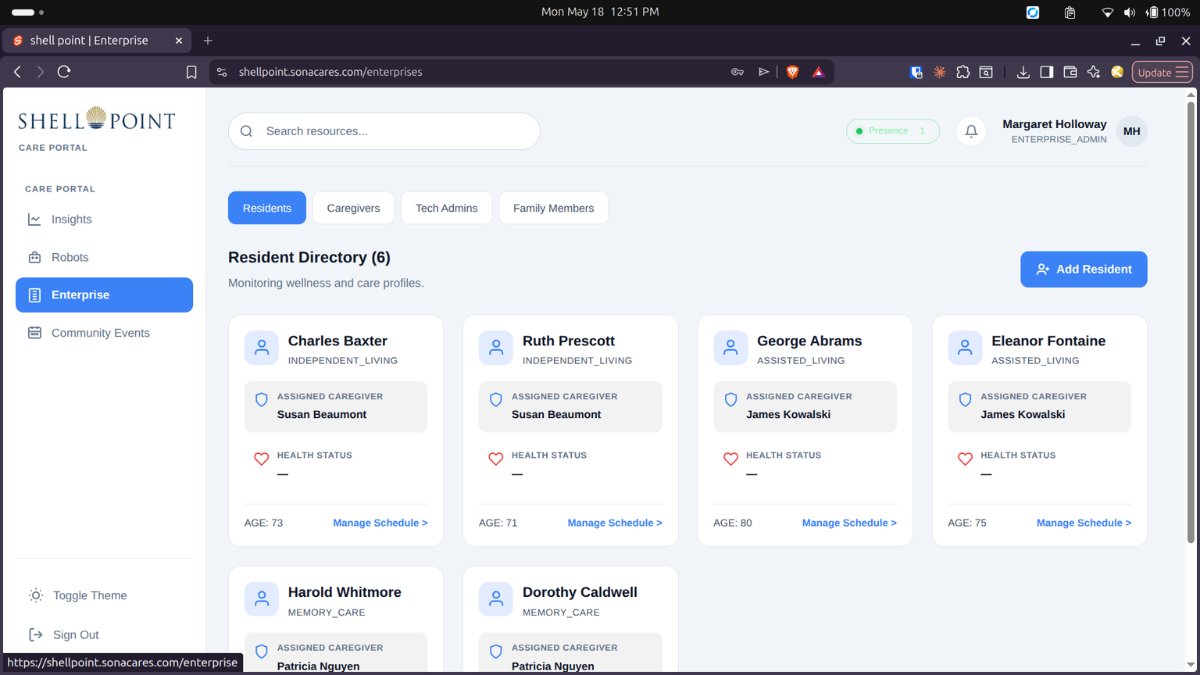The image size is (1200, 675).
Task: Select the shell point | Enterprise browser tab
Action: 97,41
